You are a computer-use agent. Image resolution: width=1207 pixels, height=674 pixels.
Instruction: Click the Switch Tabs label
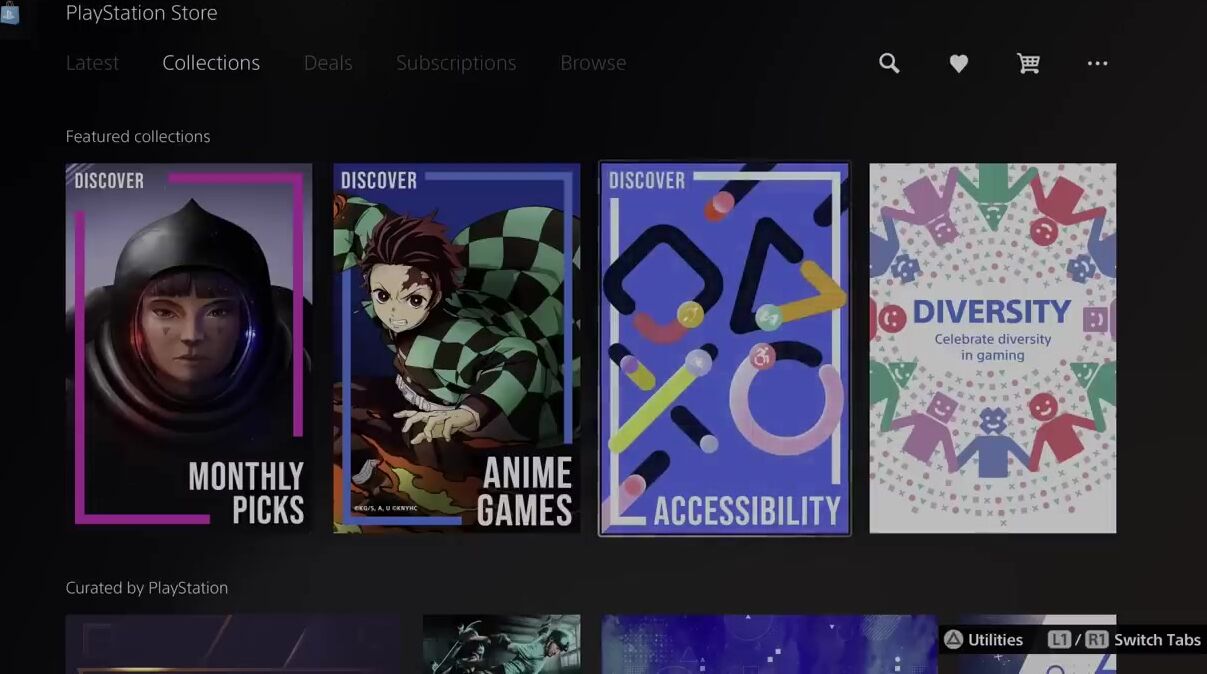tap(1157, 640)
